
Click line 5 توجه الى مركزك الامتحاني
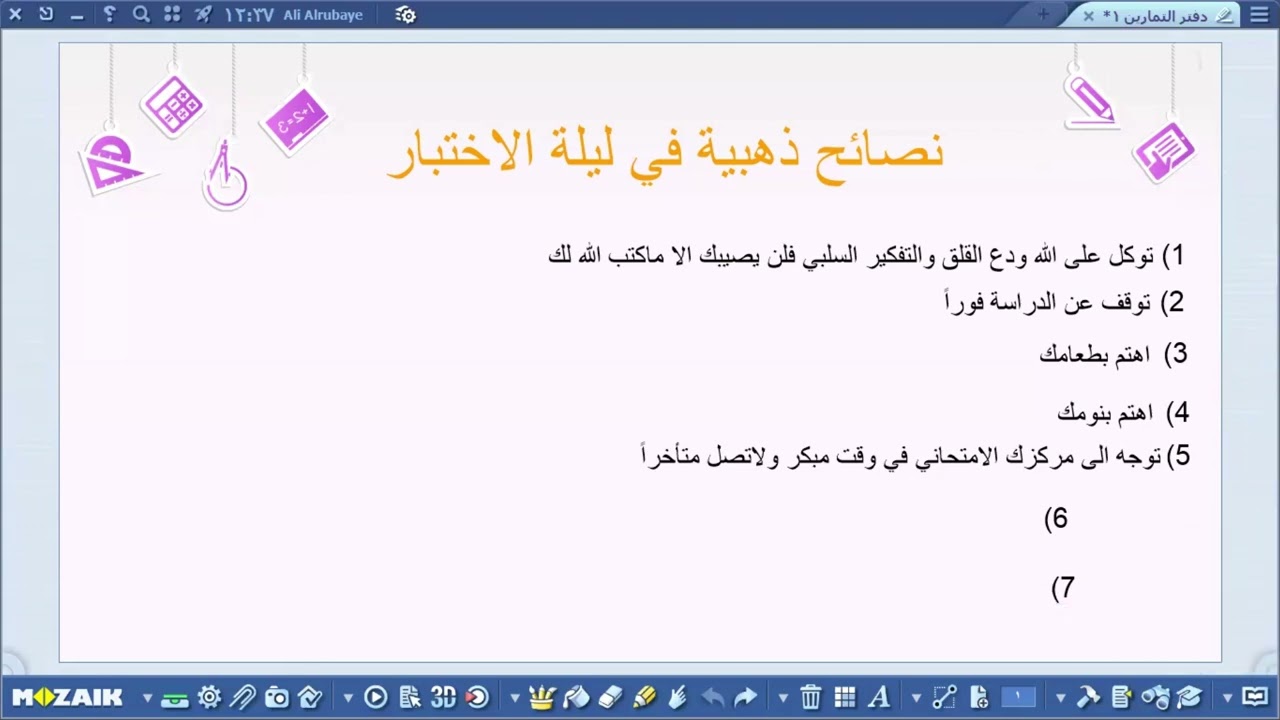tap(915, 457)
